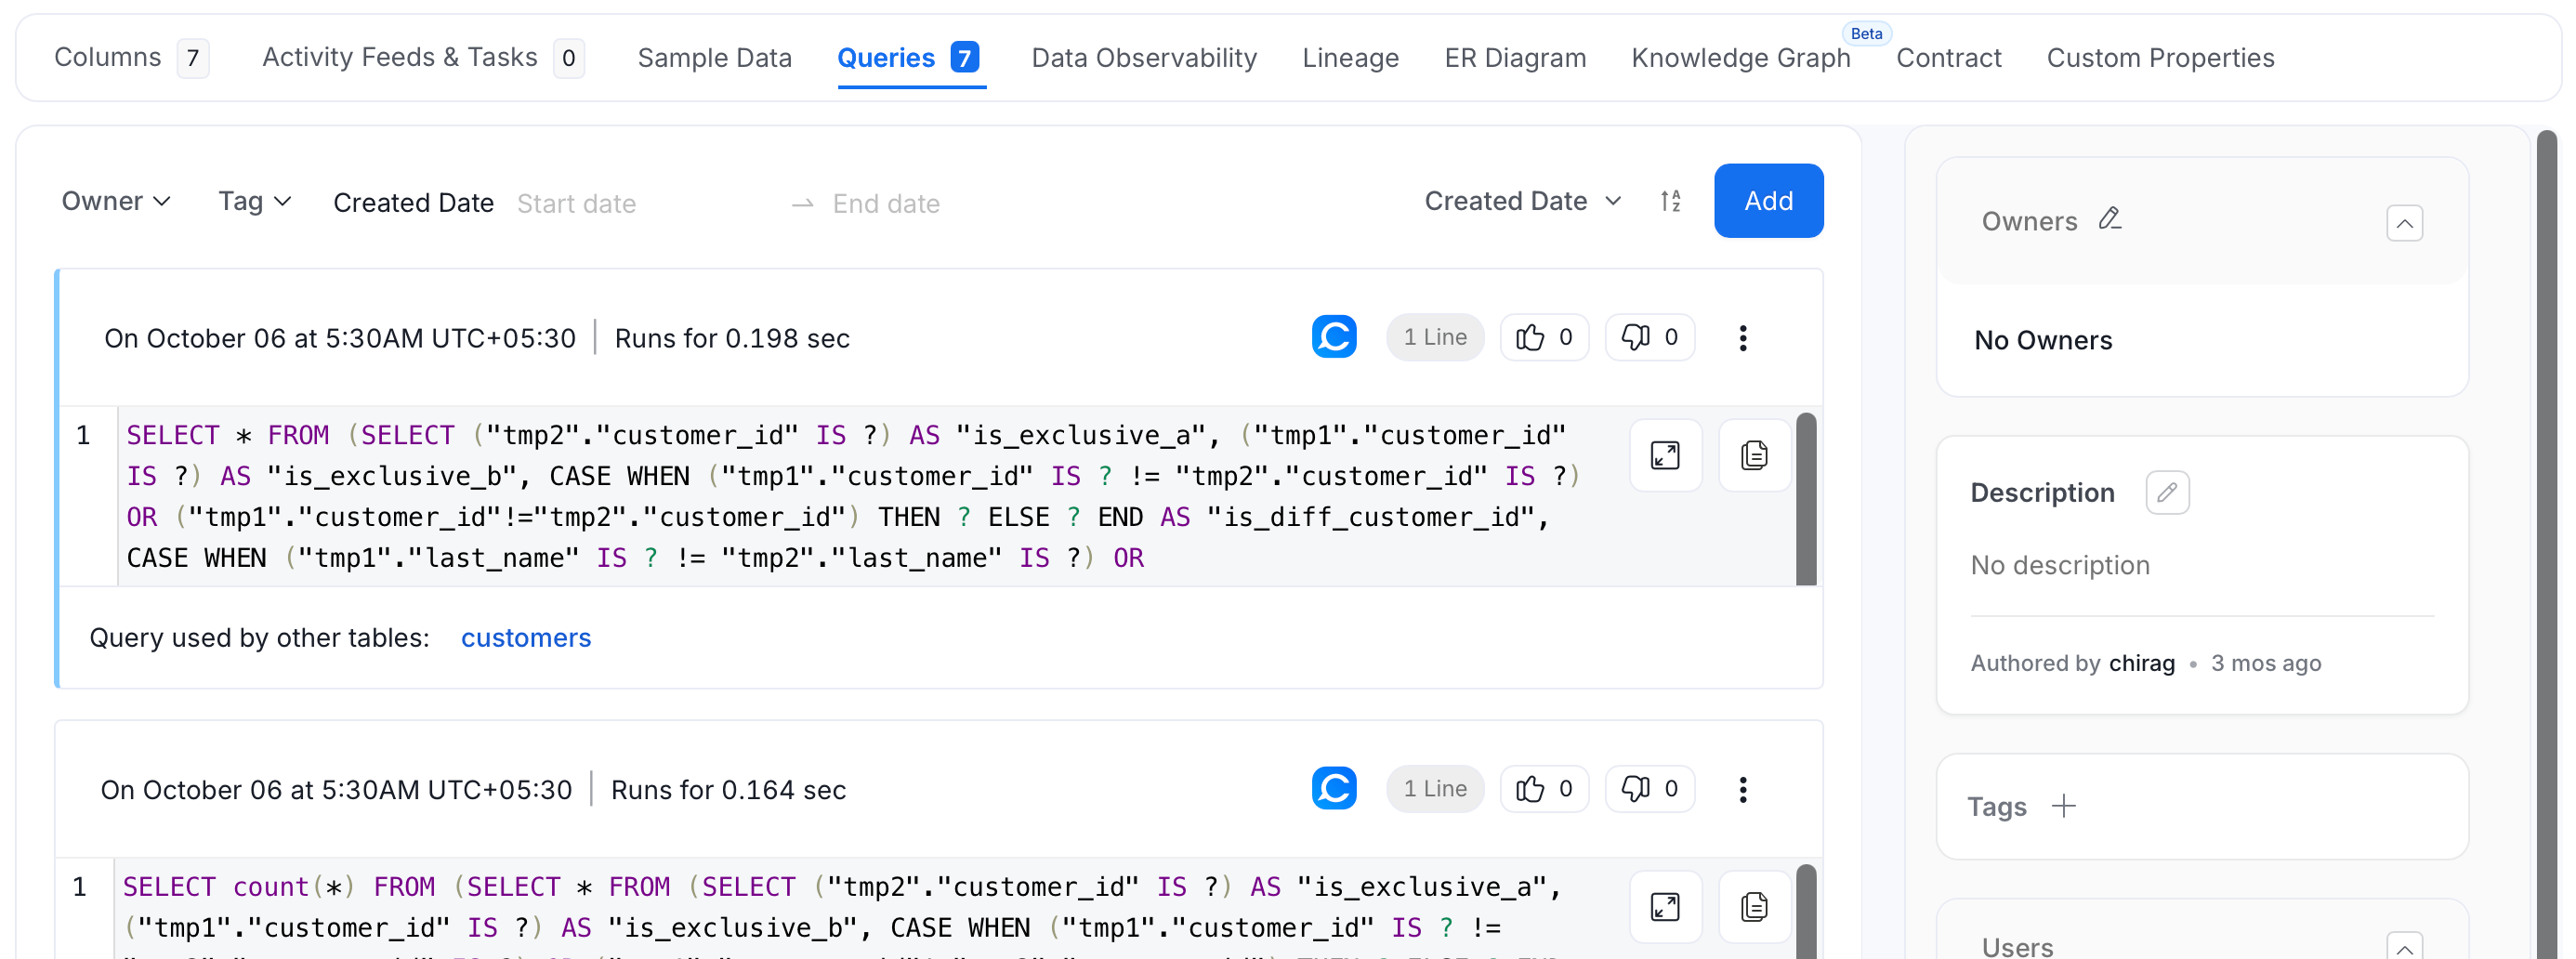Click the avatar icon on the 0.198 sec query

pyautogui.click(x=1334, y=337)
